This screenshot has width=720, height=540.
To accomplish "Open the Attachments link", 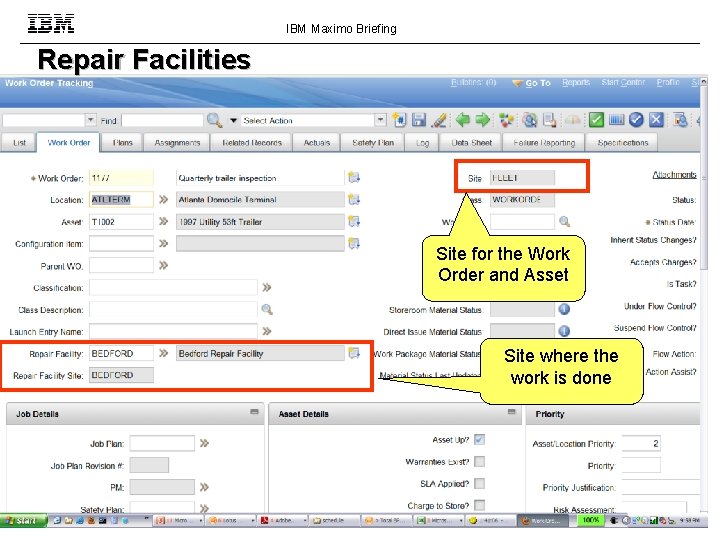I will pos(675,174).
